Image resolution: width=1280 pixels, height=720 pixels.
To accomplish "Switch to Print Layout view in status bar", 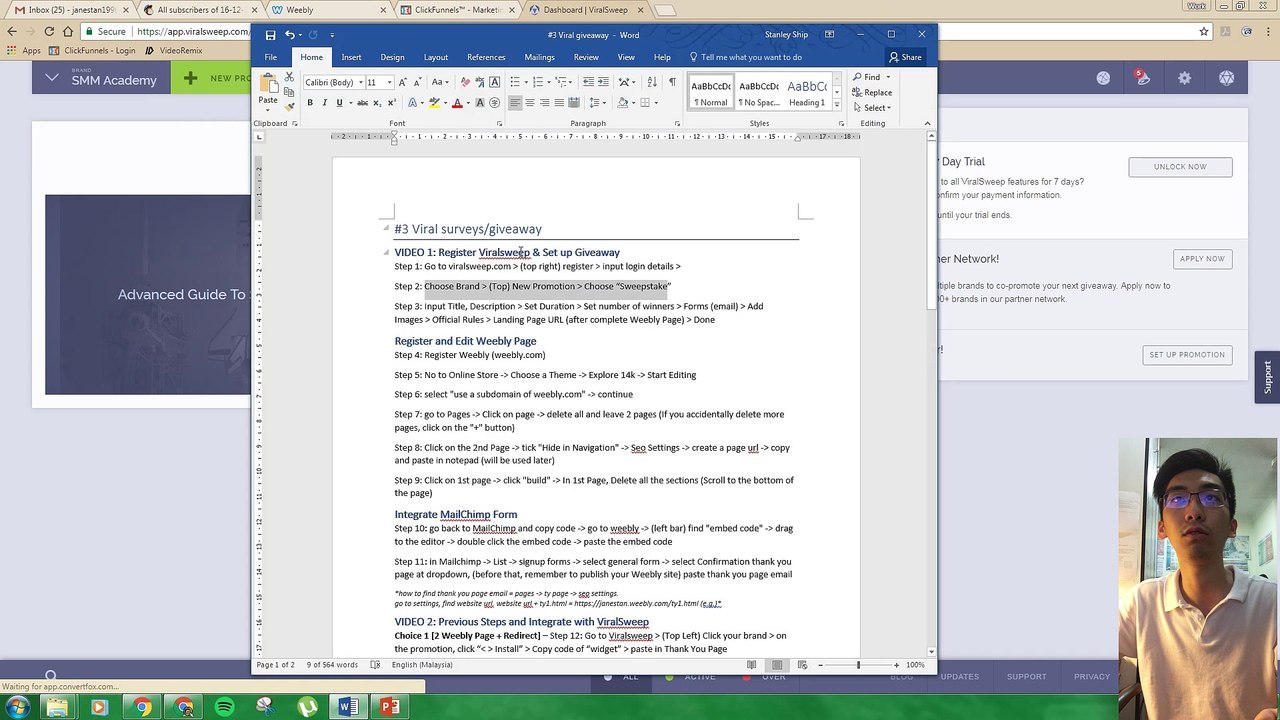I will 777,665.
